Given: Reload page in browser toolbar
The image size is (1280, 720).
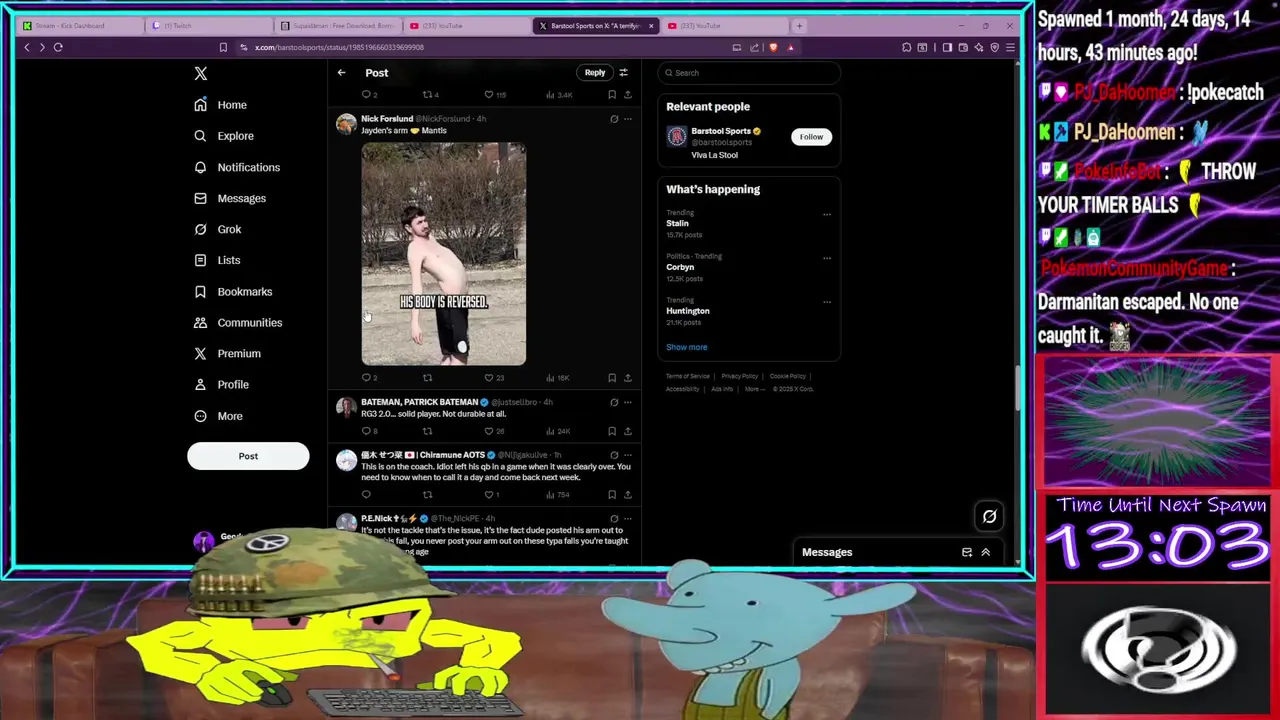Looking at the screenshot, I should 58,47.
